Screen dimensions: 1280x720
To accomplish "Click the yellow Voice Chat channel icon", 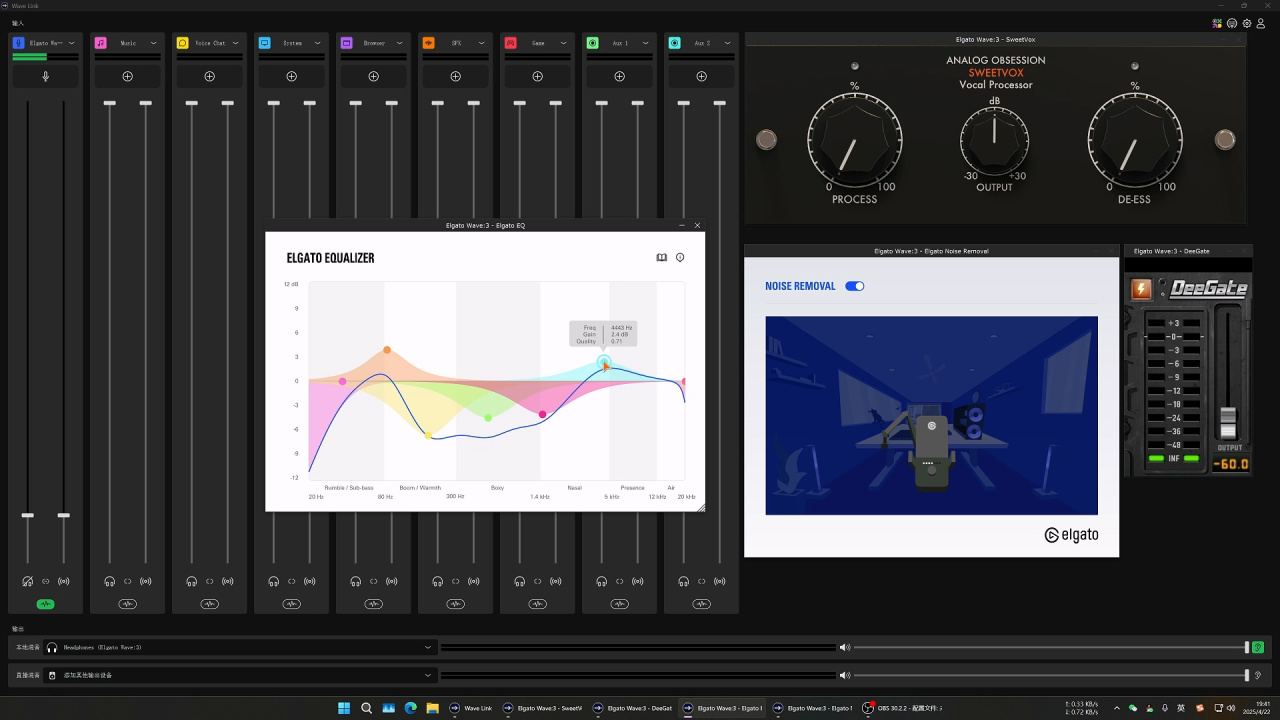I will [x=183, y=43].
